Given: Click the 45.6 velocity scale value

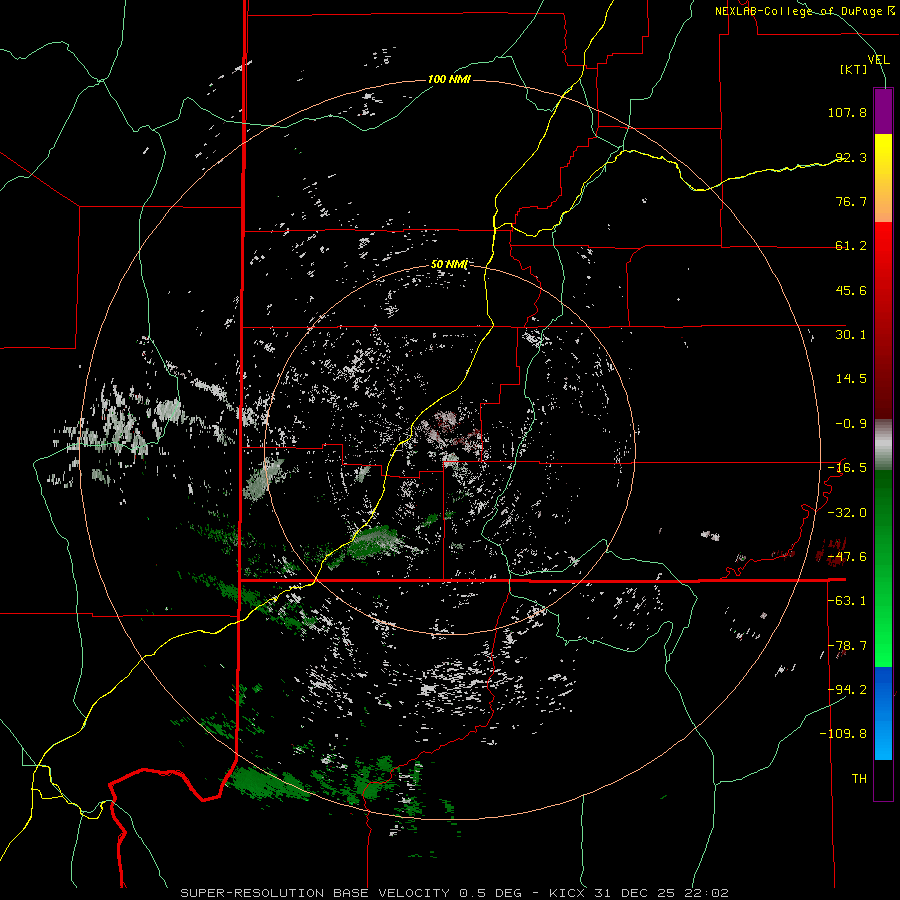Looking at the screenshot, I should click(x=851, y=290).
